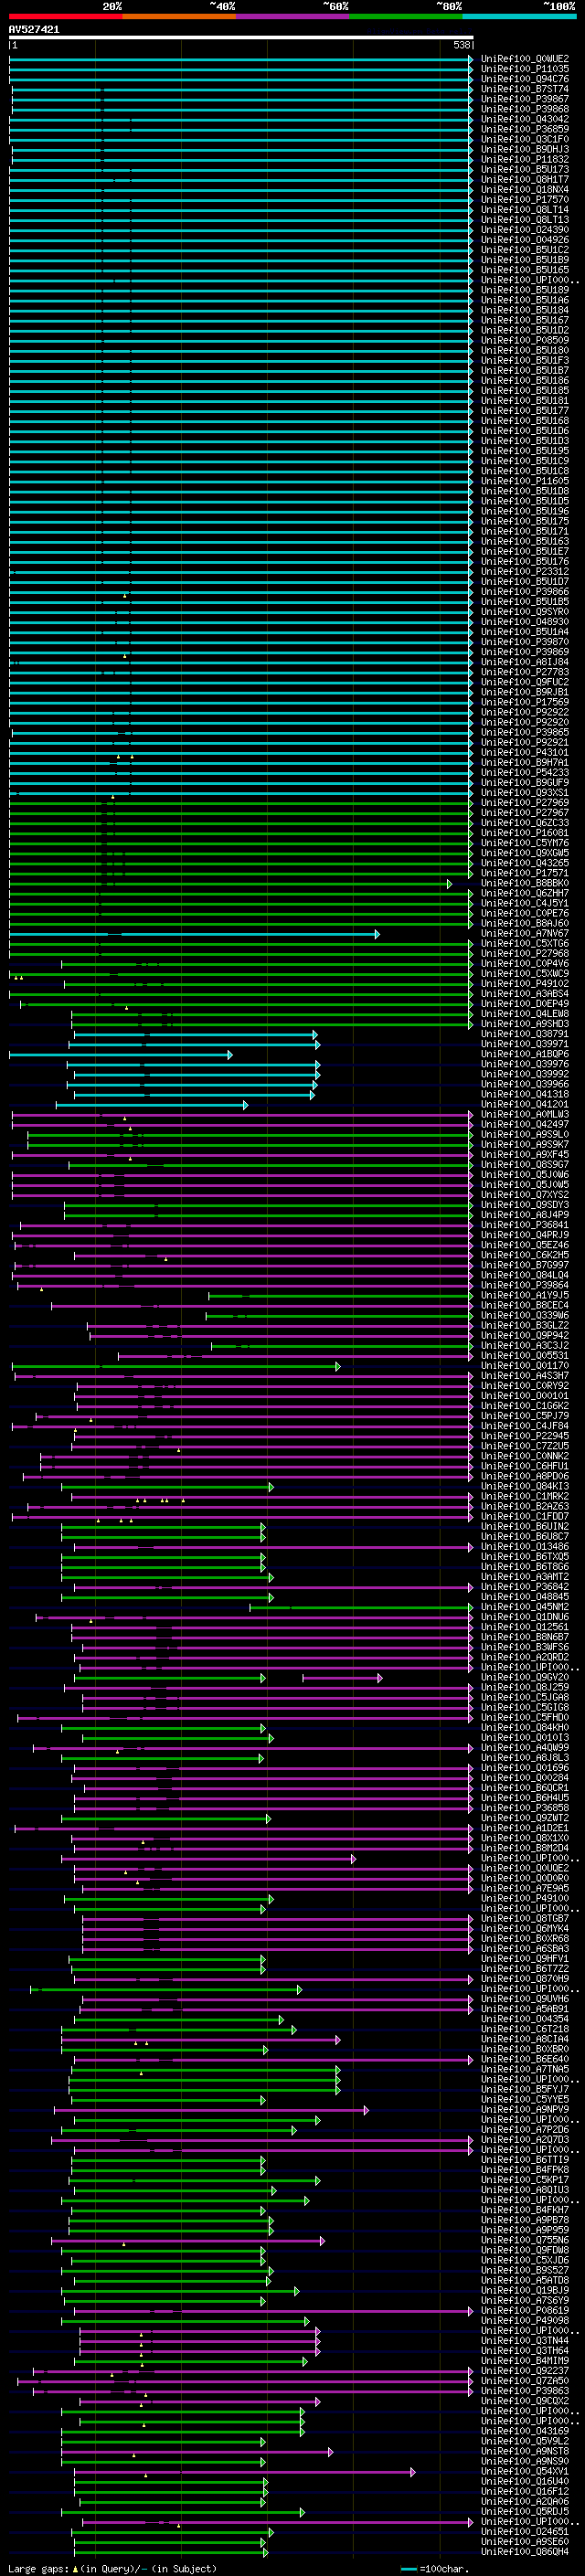
Task: Select the UniRef100_B9DHJ3 label
Action: click(525, 149)
